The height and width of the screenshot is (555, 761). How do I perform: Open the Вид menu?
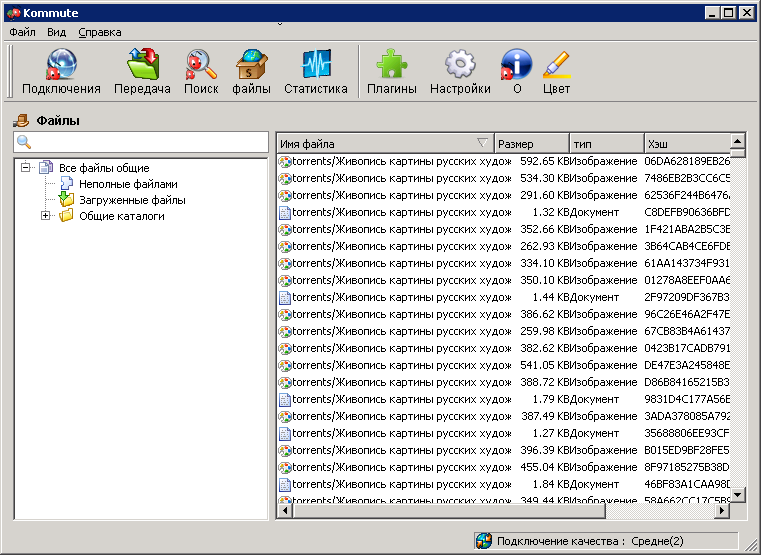pos(56,32)
